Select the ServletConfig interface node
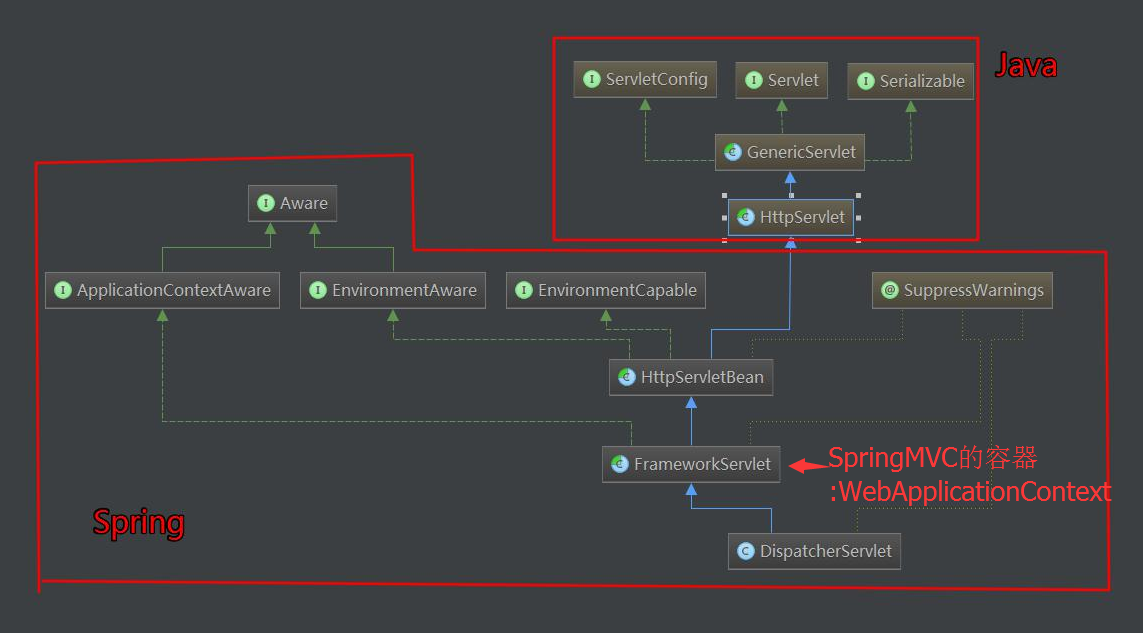Viewport: 1143px width, 633px height. 645,79
